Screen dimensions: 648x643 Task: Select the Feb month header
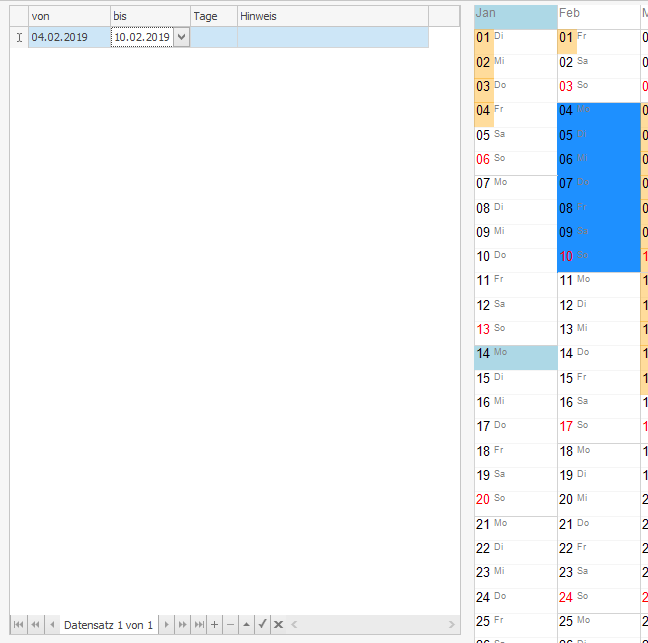pyautogui.click(x=597, y=14)
